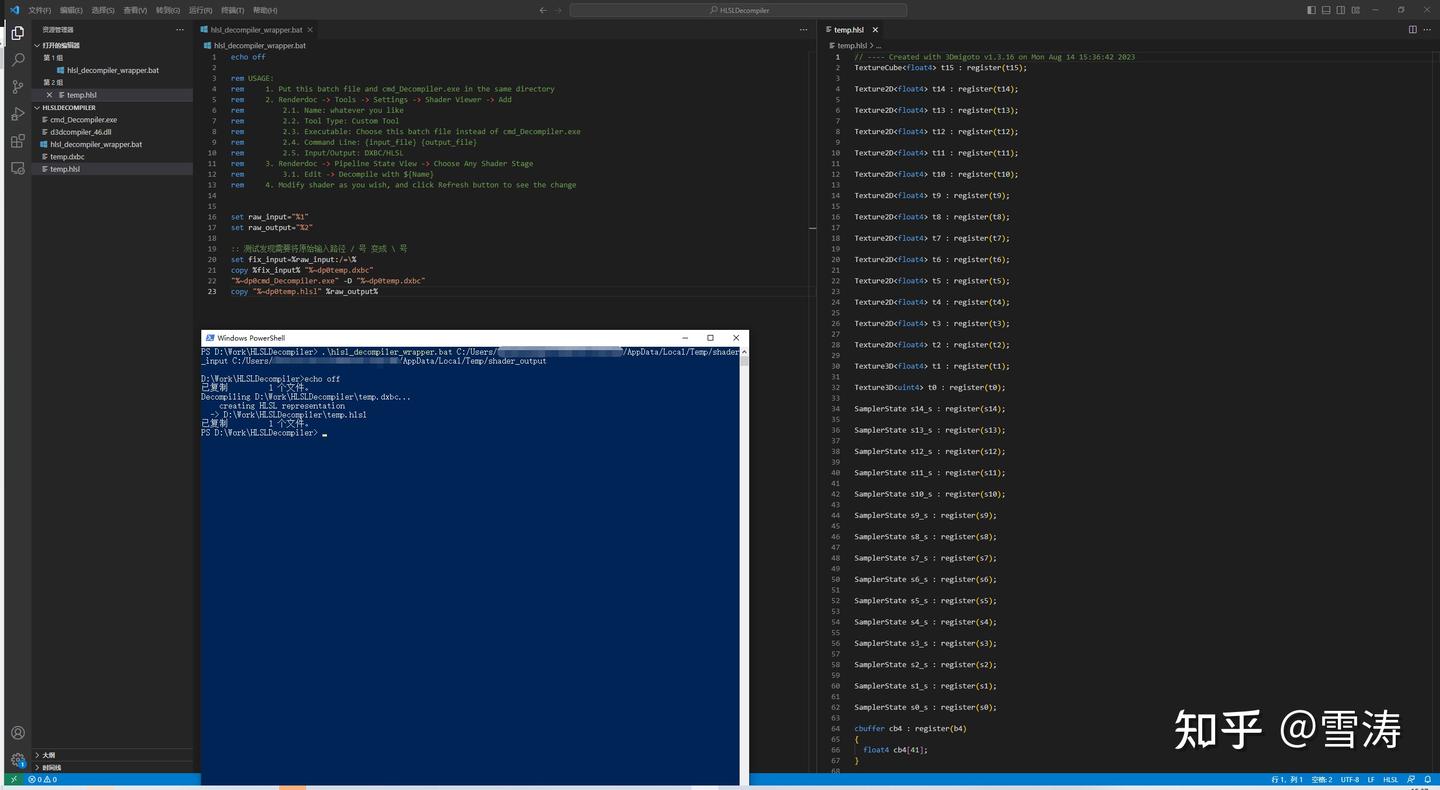Click the notifications bell in the status bar
1440x790 pixels.
click(x=1428, y=779)
